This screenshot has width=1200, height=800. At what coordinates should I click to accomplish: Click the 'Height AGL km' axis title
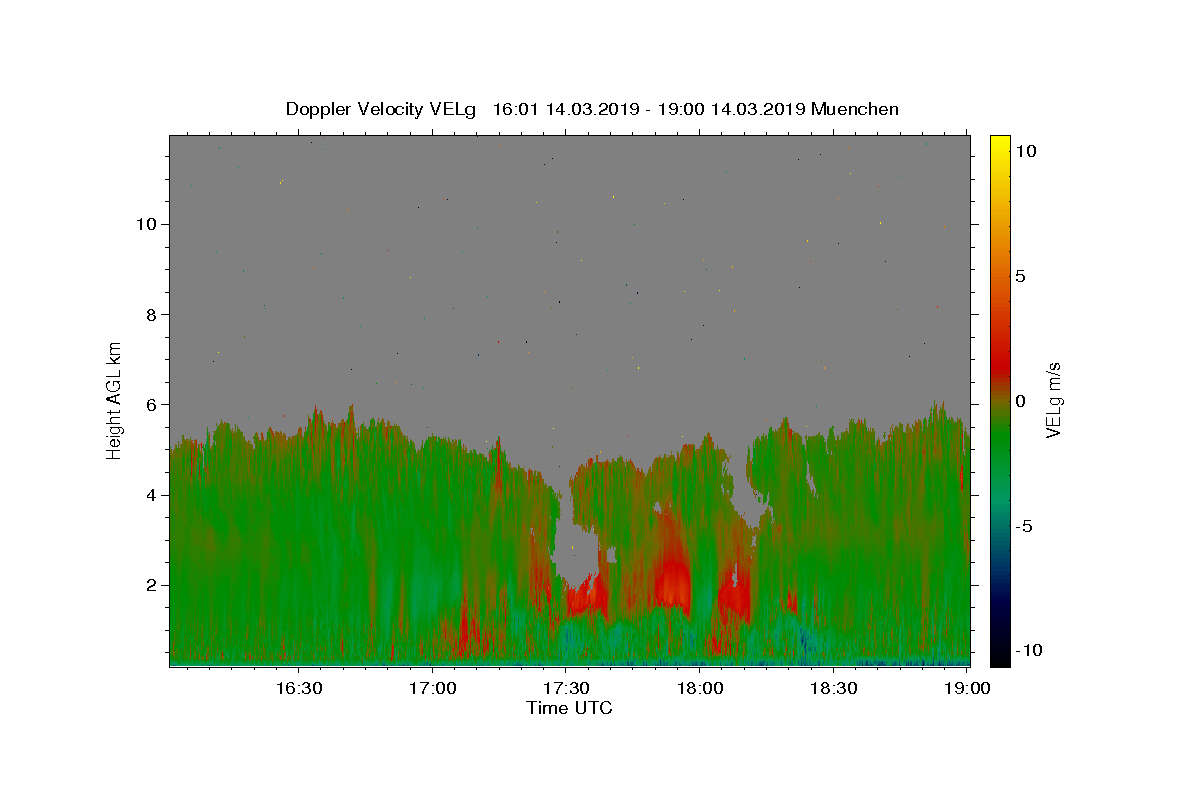click(x=115, y=399)
